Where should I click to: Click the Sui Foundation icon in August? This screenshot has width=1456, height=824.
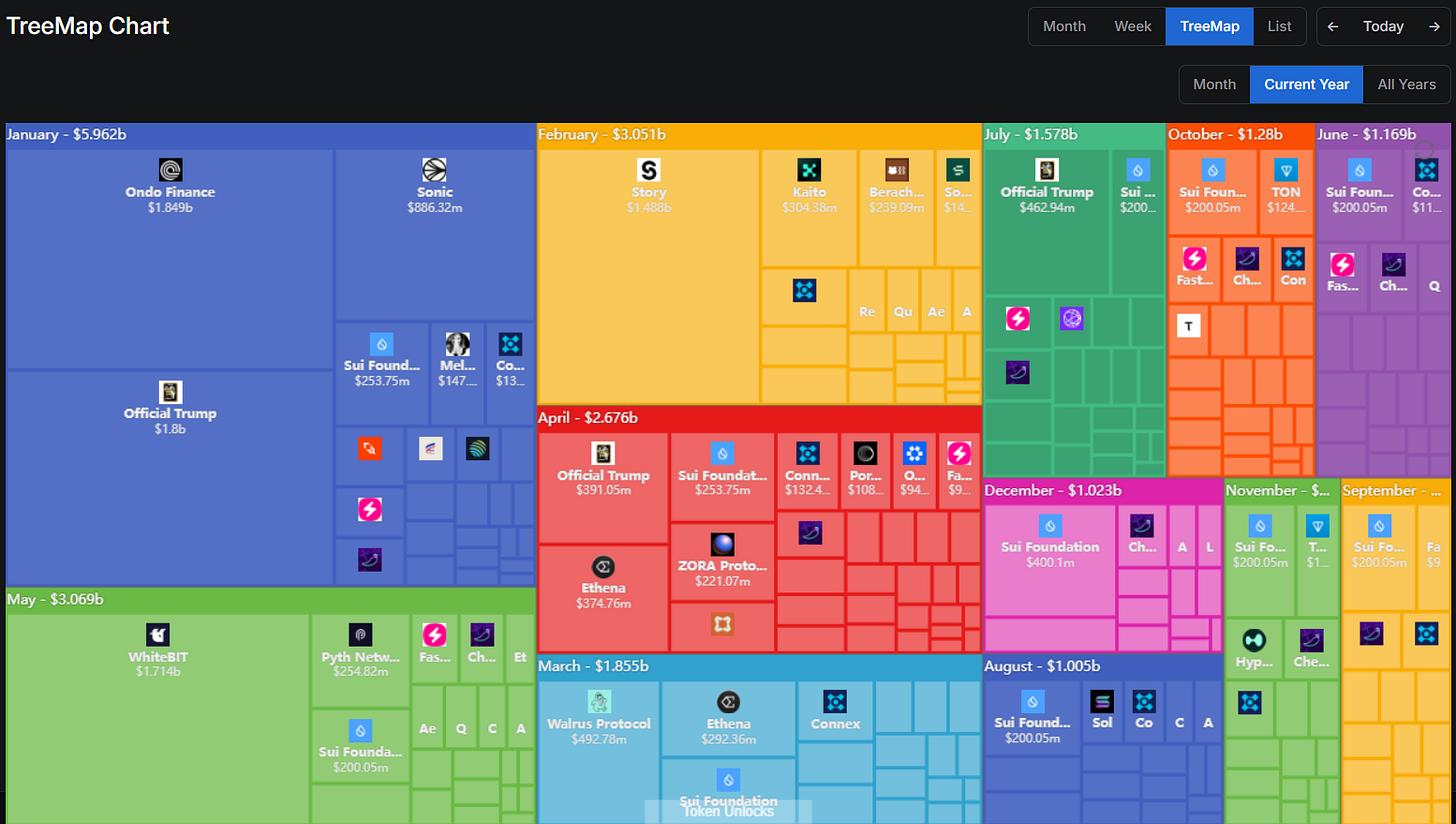(1033, 701)
